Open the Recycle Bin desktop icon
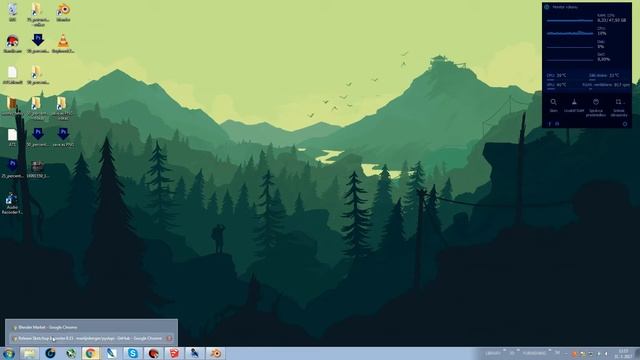This screenshot has width=640, height=360. point(12,11)
